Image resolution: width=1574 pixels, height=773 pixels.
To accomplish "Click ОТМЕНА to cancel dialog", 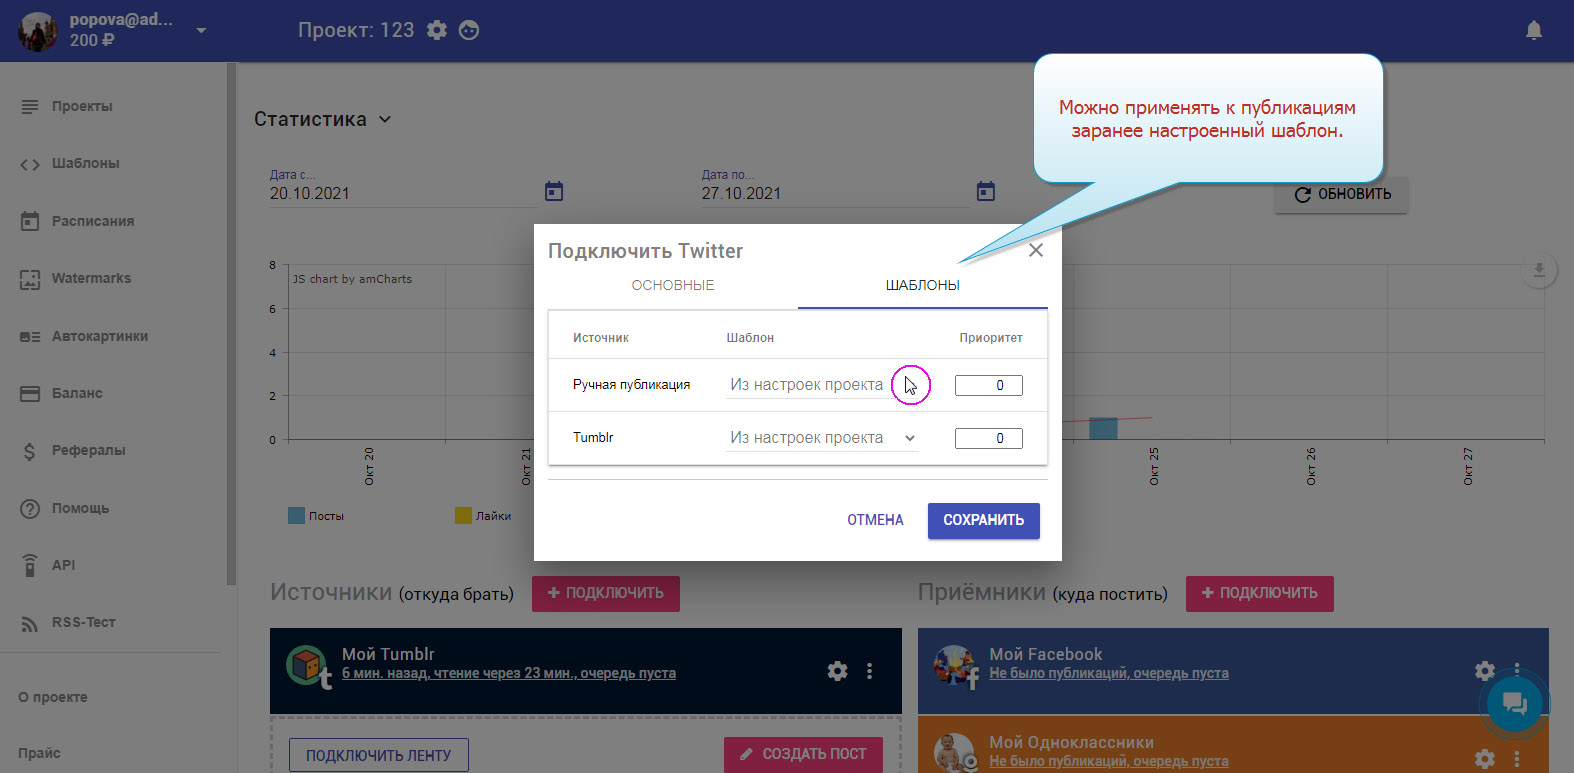I will [875, 520].
